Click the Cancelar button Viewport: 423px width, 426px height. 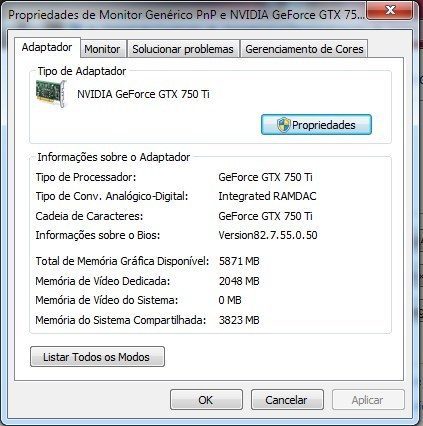(x=287, y=400)
